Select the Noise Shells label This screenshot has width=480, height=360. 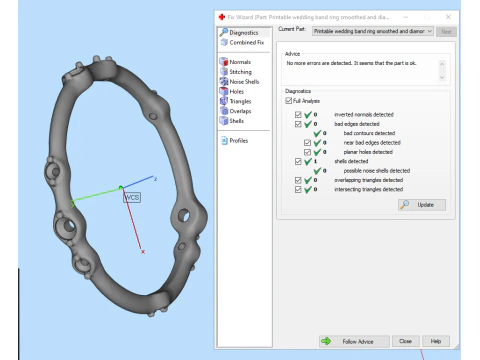click(x=244, y=81)
